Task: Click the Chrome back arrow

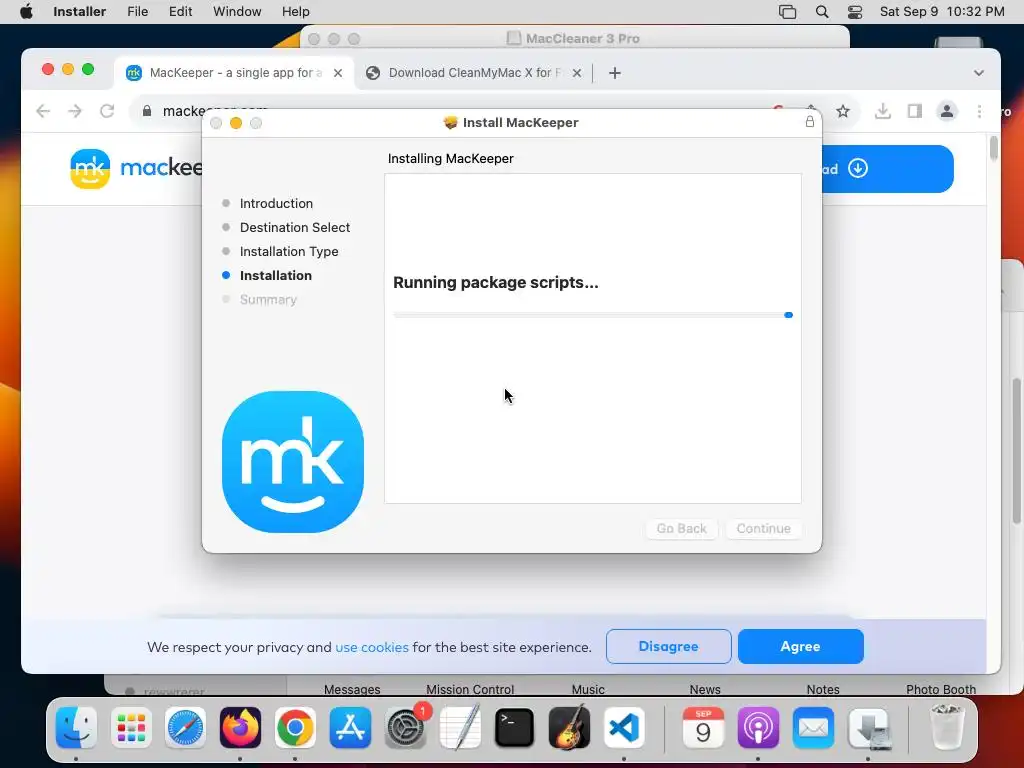Action: (43, 111)
